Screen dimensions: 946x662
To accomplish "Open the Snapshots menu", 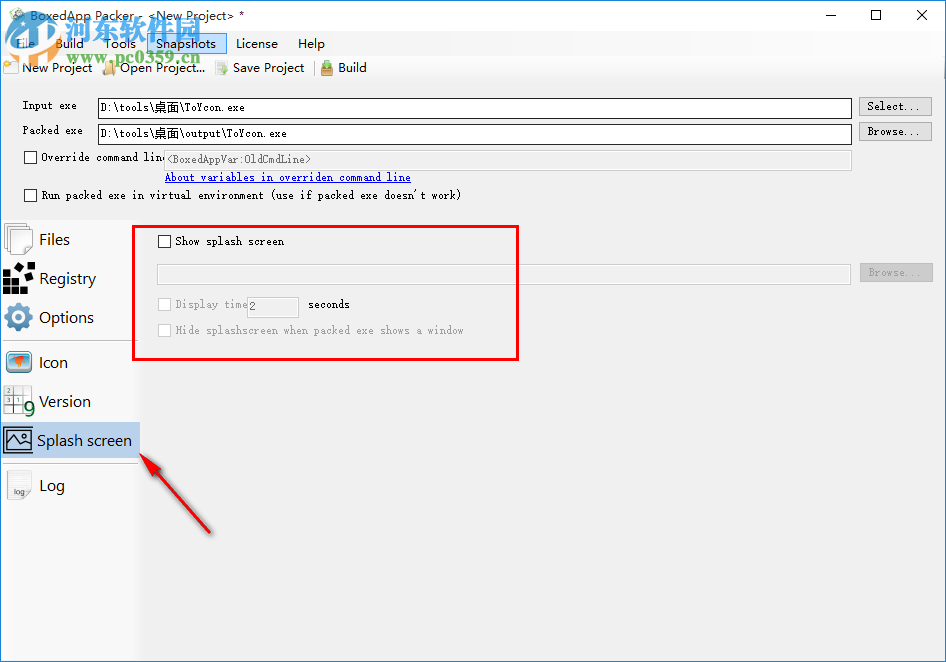I will tap(187, 43).
